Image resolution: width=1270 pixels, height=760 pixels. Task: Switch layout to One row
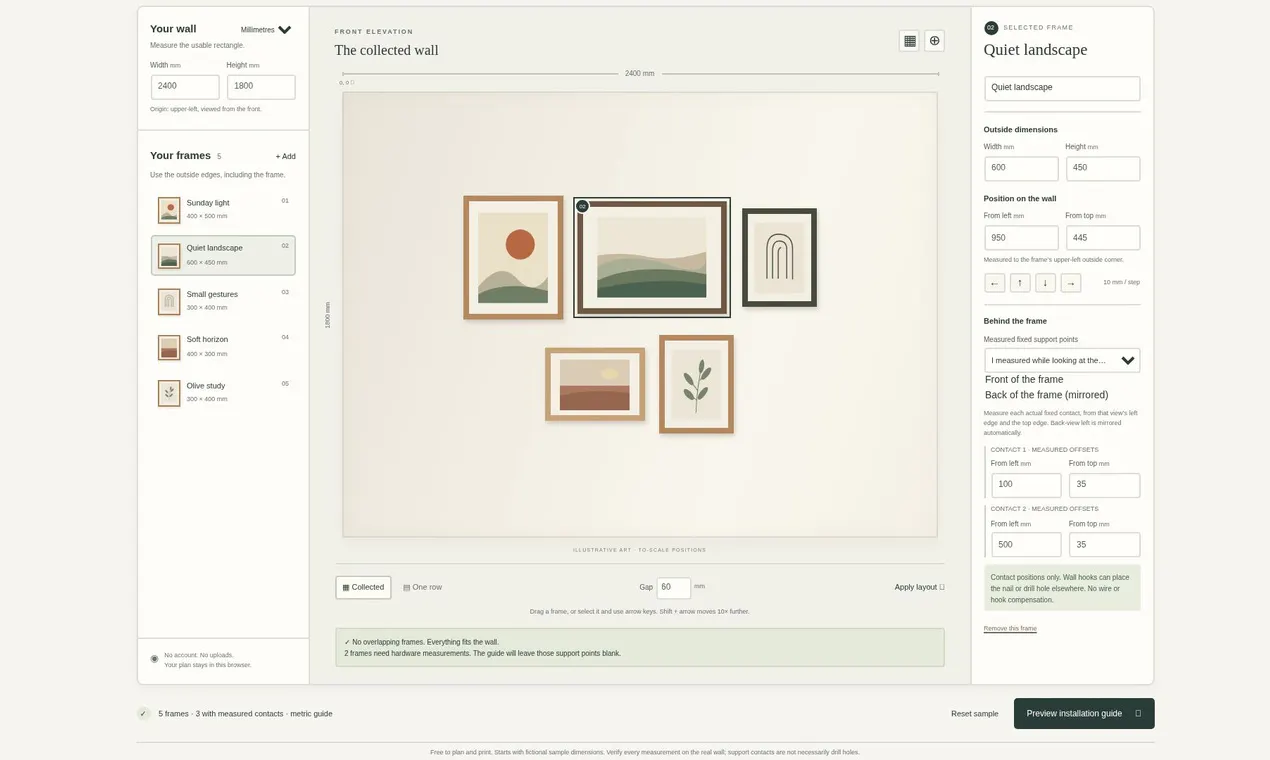click(x=422, y=587)
